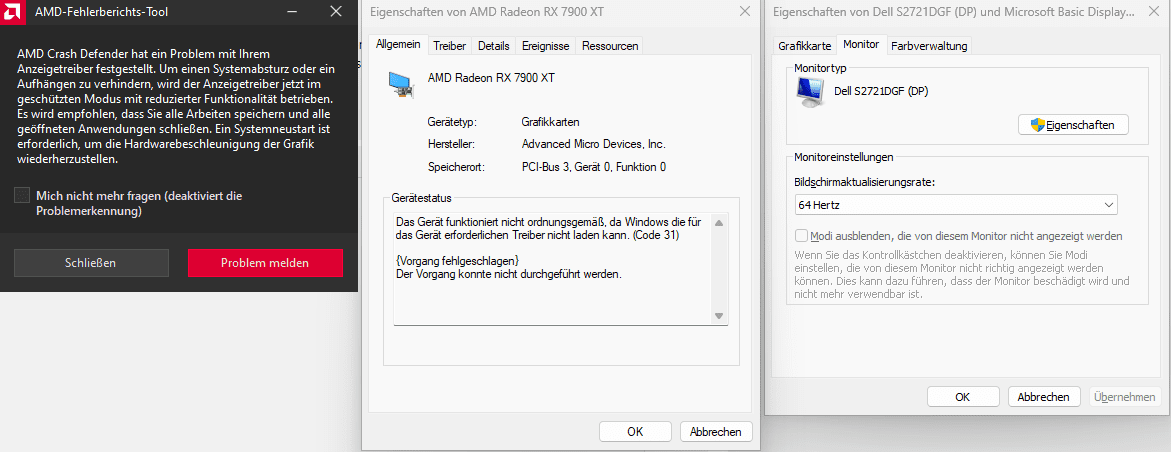Click the Schließen button
Viewport: 1171px width, 452px height.
coord(91,263)
